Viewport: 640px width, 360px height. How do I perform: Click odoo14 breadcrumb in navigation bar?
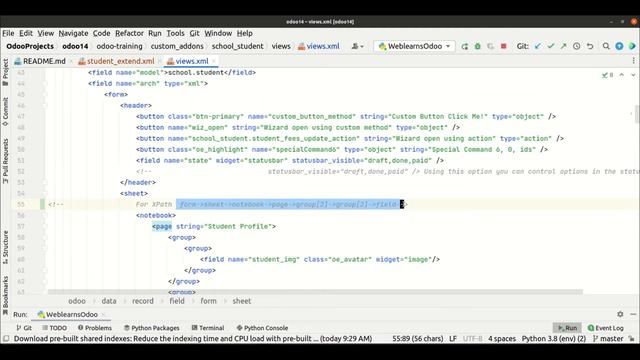click(x=75, y=46)
